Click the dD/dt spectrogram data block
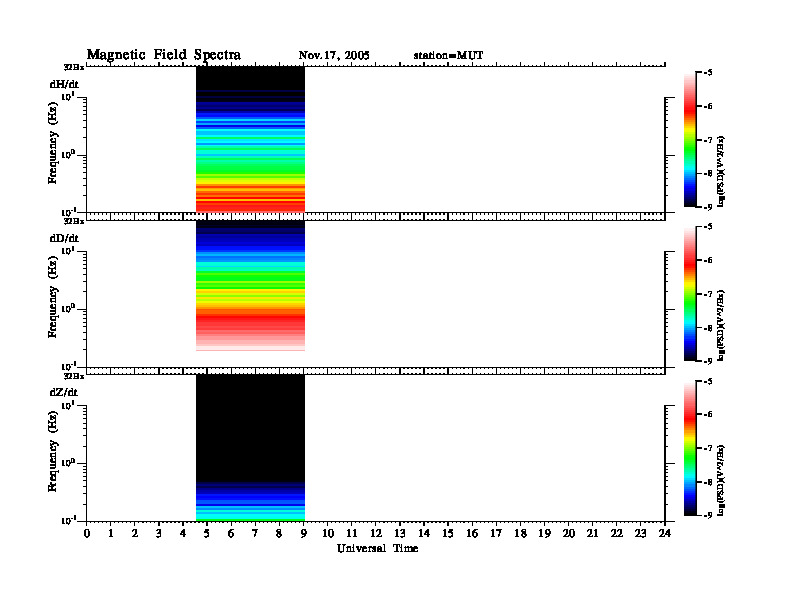 (x=251, y=285)
